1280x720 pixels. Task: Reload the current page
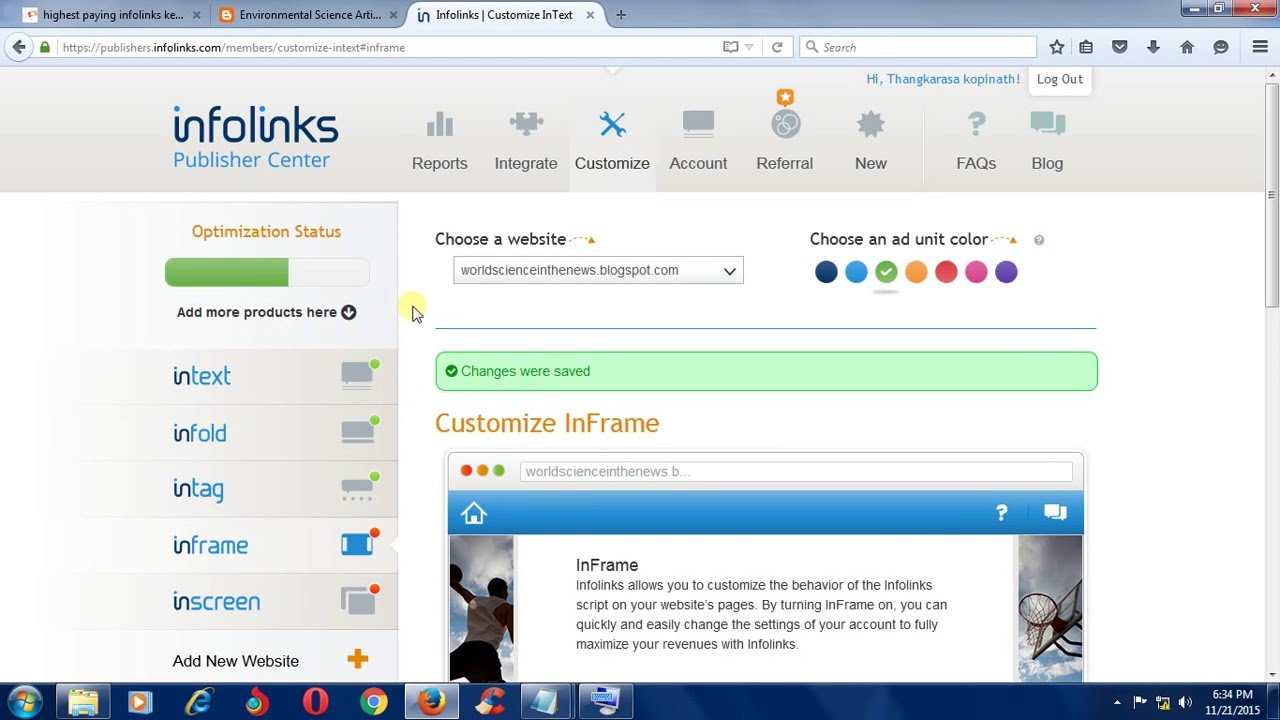(777, 47)
